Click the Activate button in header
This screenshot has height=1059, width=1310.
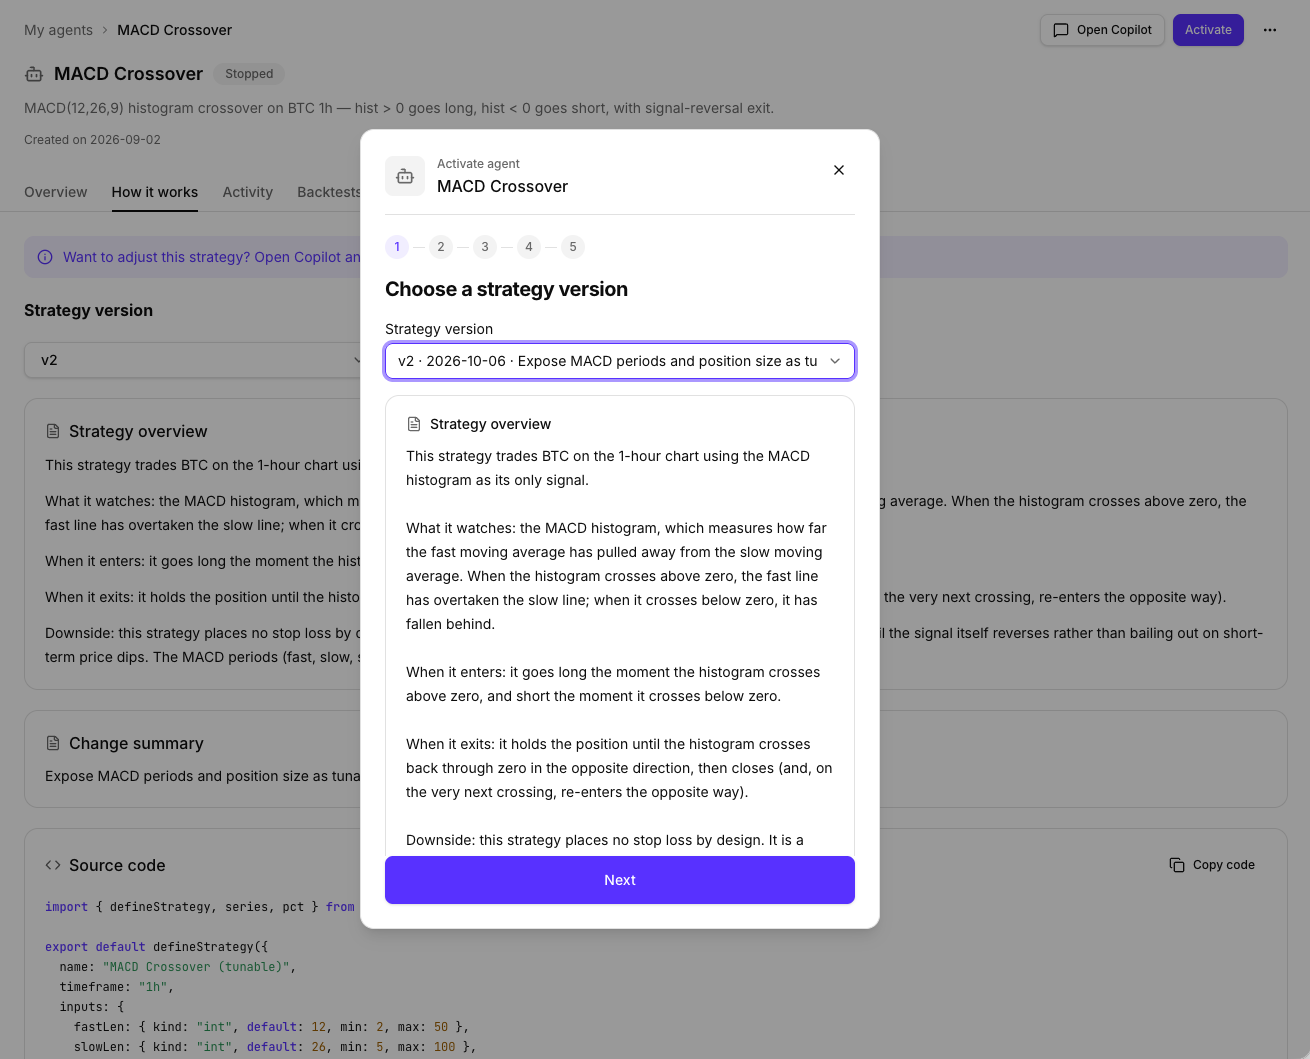pyautogui.click(x=1208, y=30)
